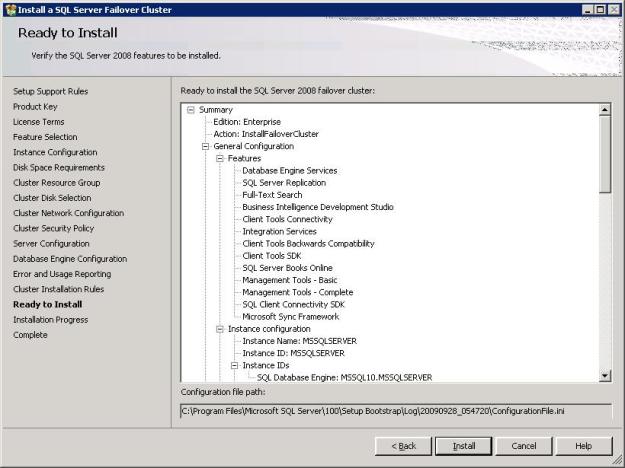Go back with the Back button
This screenshot has width=625, height=468.
point(403,445)
